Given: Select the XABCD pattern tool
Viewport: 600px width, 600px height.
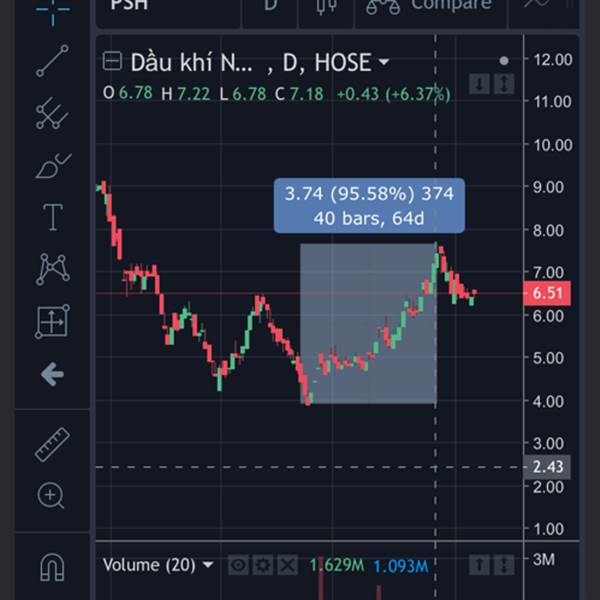Looking at the screenshot, I should click(x=53, y=269).
